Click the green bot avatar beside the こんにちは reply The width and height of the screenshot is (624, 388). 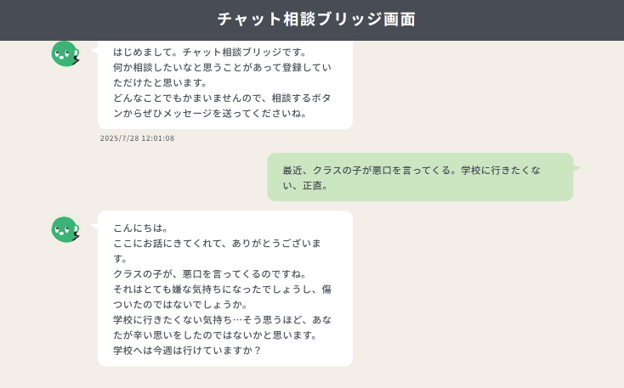coord(65,229)
